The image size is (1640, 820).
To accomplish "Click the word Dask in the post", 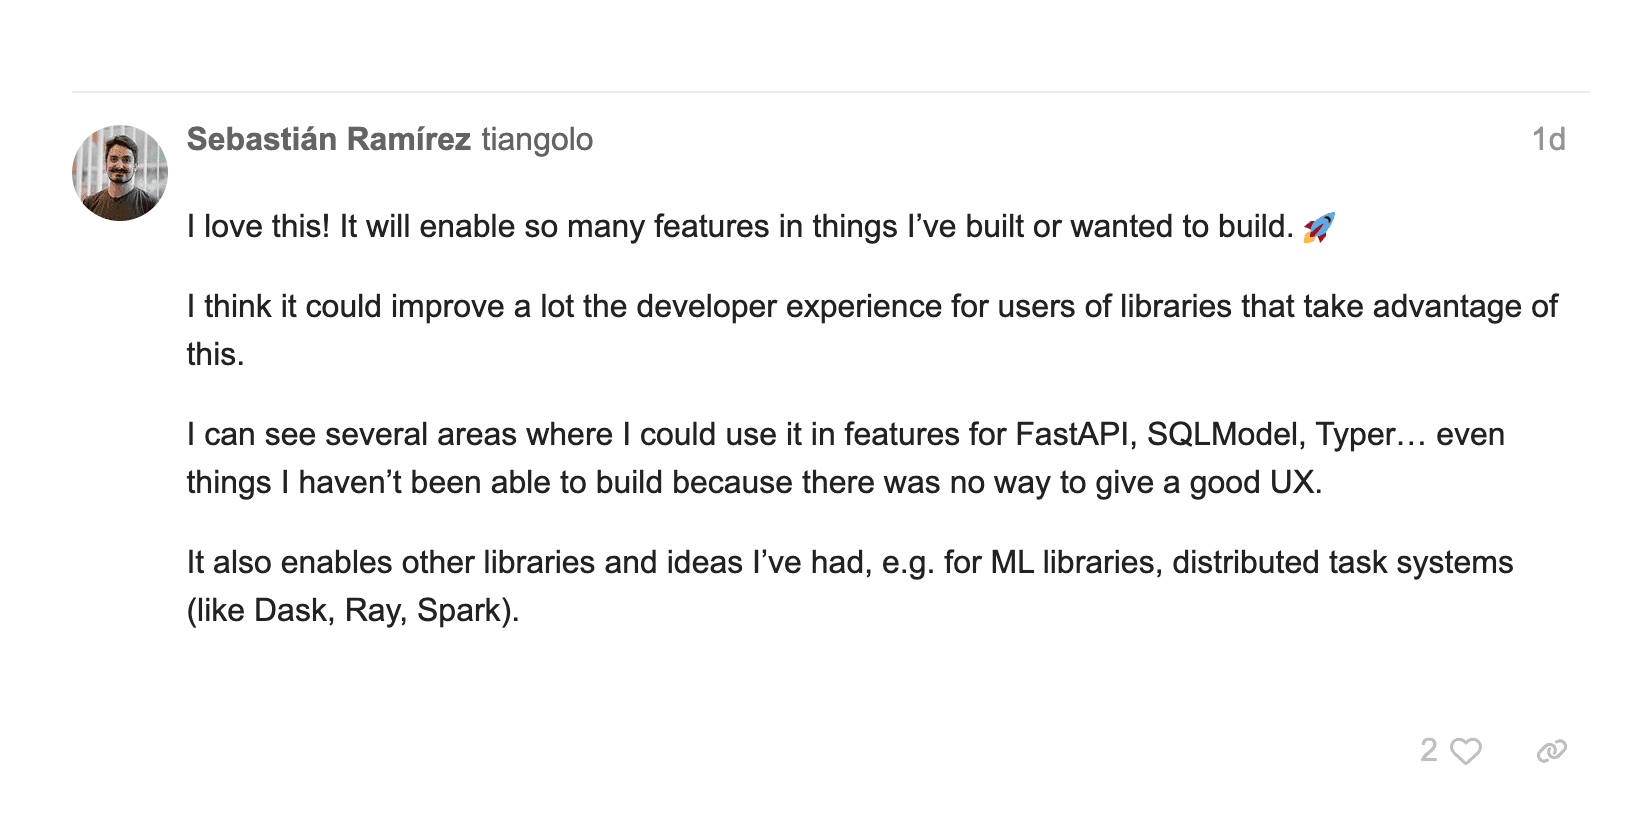I will 291,611.
